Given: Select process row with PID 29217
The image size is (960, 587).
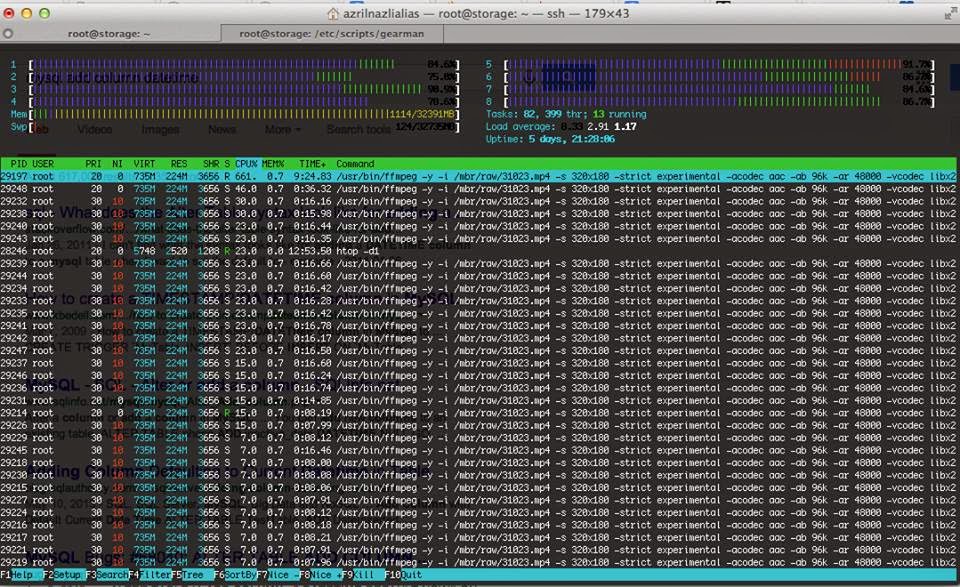Looking at the screenshot, I should 478,537.
